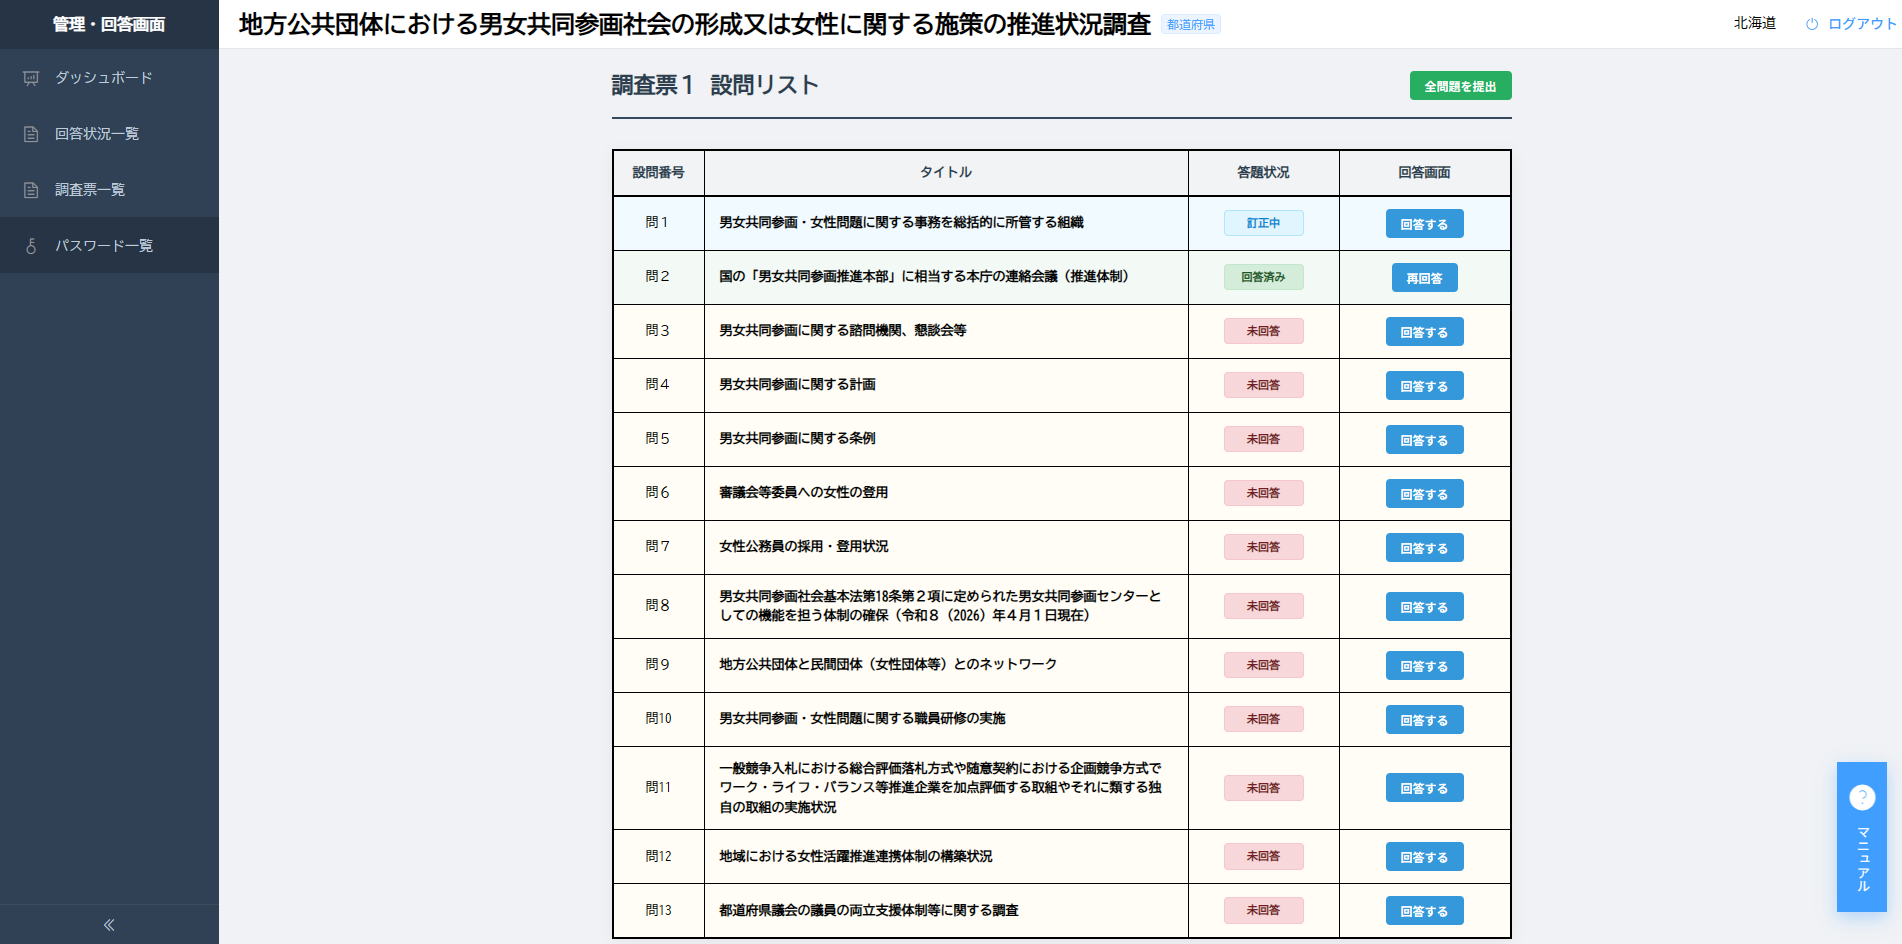Screen dimensions: 1902x944
Task: Click 再回答 for 問2
Action: click(1424, 278)
